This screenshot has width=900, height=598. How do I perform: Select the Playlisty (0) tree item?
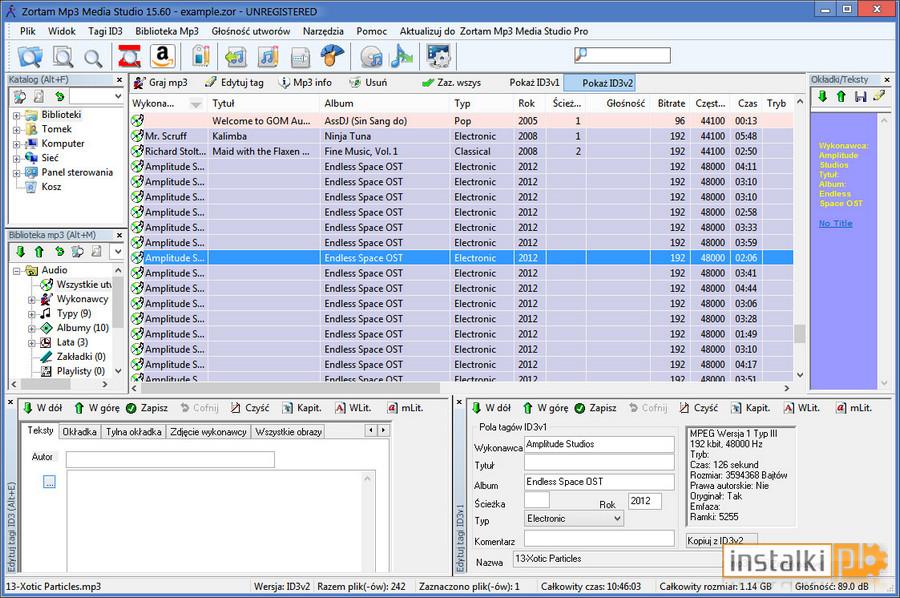coord(73,371)
